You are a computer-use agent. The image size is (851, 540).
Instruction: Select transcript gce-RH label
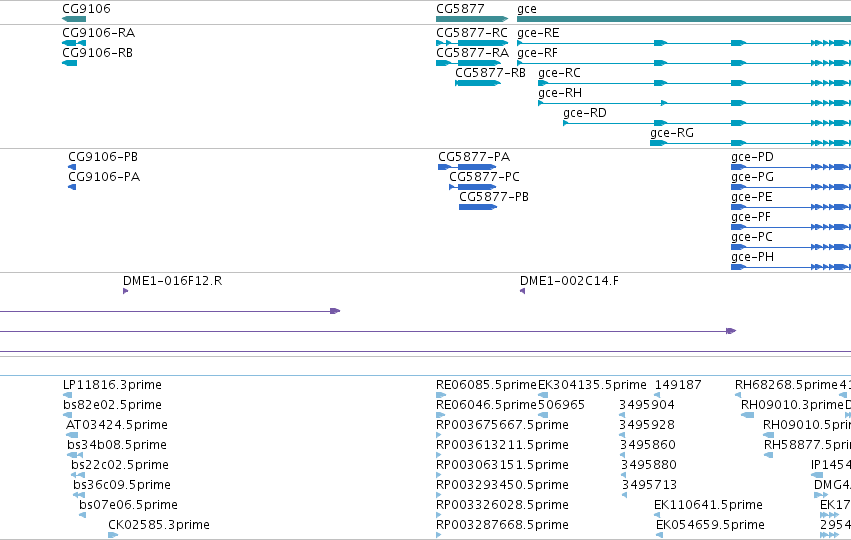coord(560,93)
